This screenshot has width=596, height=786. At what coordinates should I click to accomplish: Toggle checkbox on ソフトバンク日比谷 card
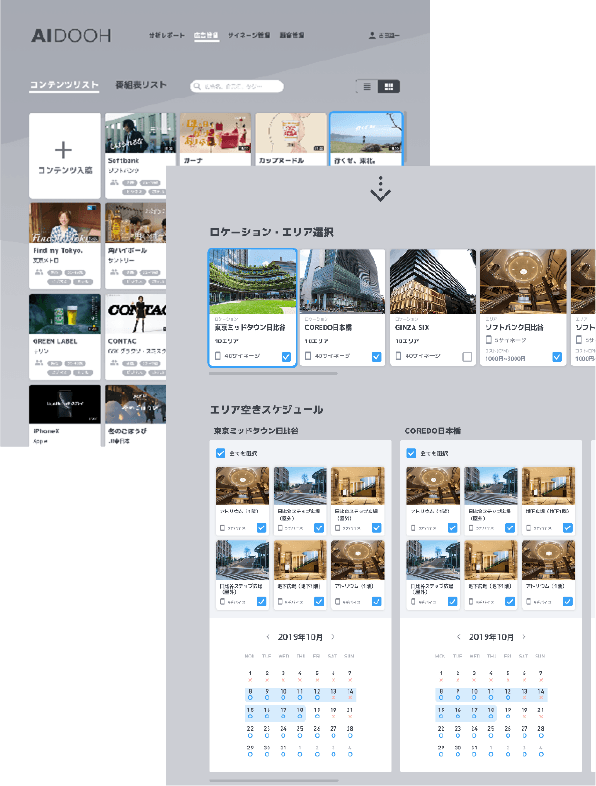[557, 357]
